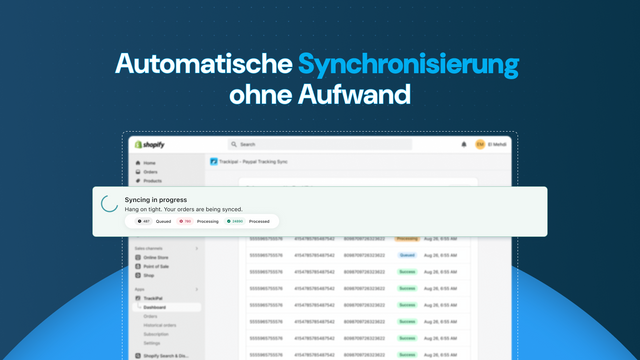Click the Shopify Search & Dis... app icon
640x360 pixels.
coord(138,356)
